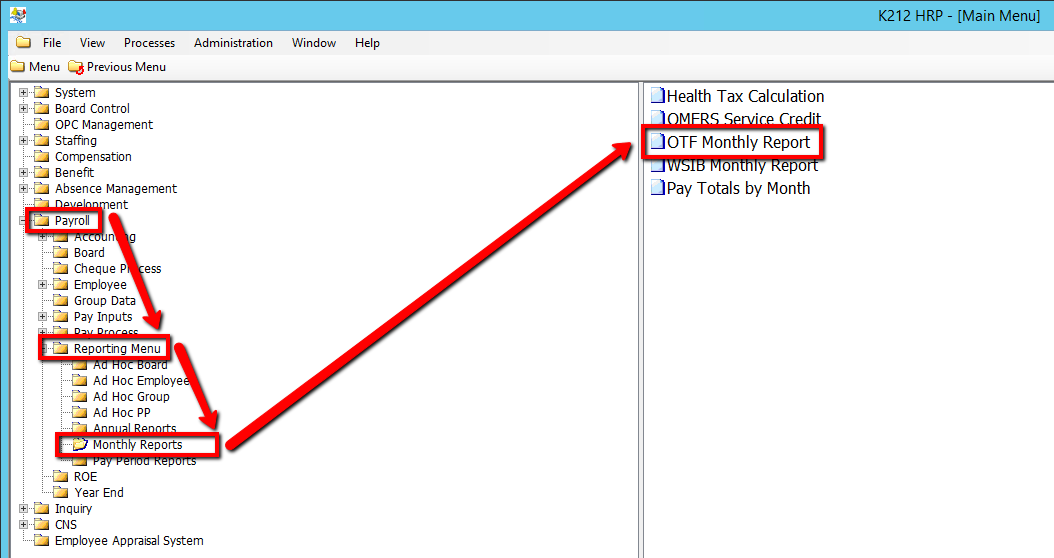Click the OPC Management folder icon
This screenshot has height=558, width=1054.
pos(42,125)
